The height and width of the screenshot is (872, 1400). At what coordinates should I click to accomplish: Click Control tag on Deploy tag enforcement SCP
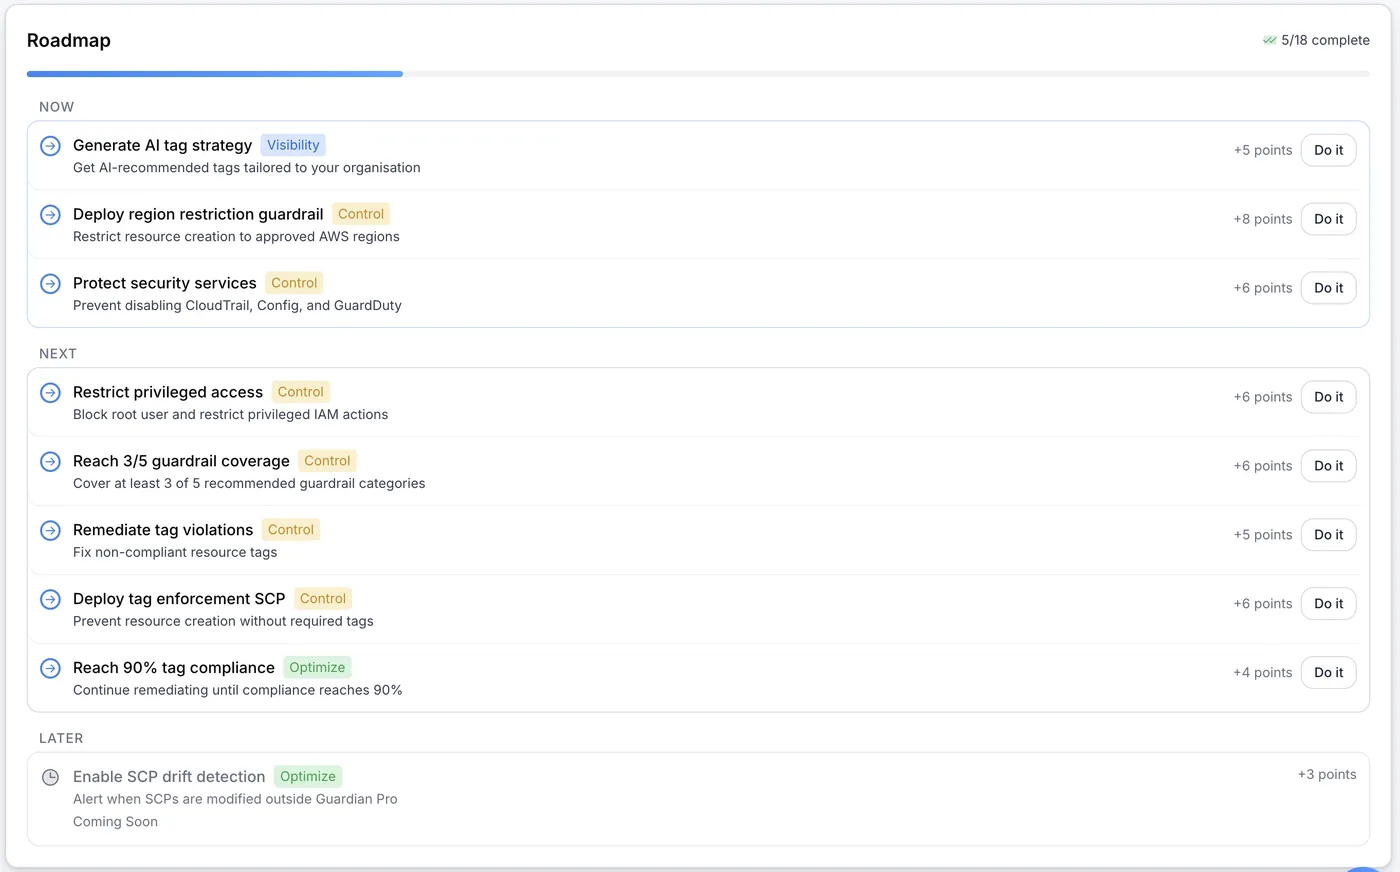tap(323, 599)
